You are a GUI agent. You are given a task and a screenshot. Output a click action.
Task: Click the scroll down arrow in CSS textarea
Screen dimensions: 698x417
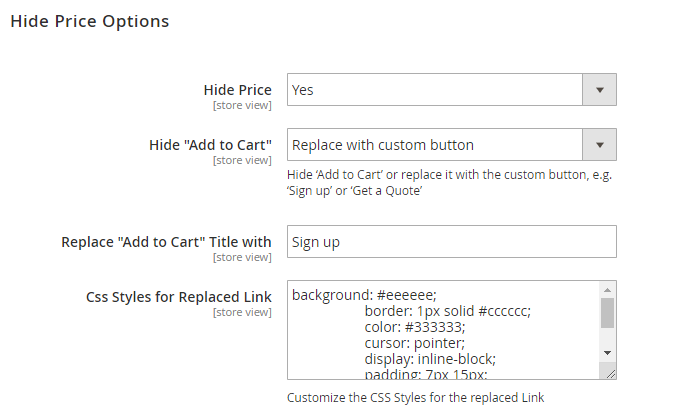[x=607, y=353]
